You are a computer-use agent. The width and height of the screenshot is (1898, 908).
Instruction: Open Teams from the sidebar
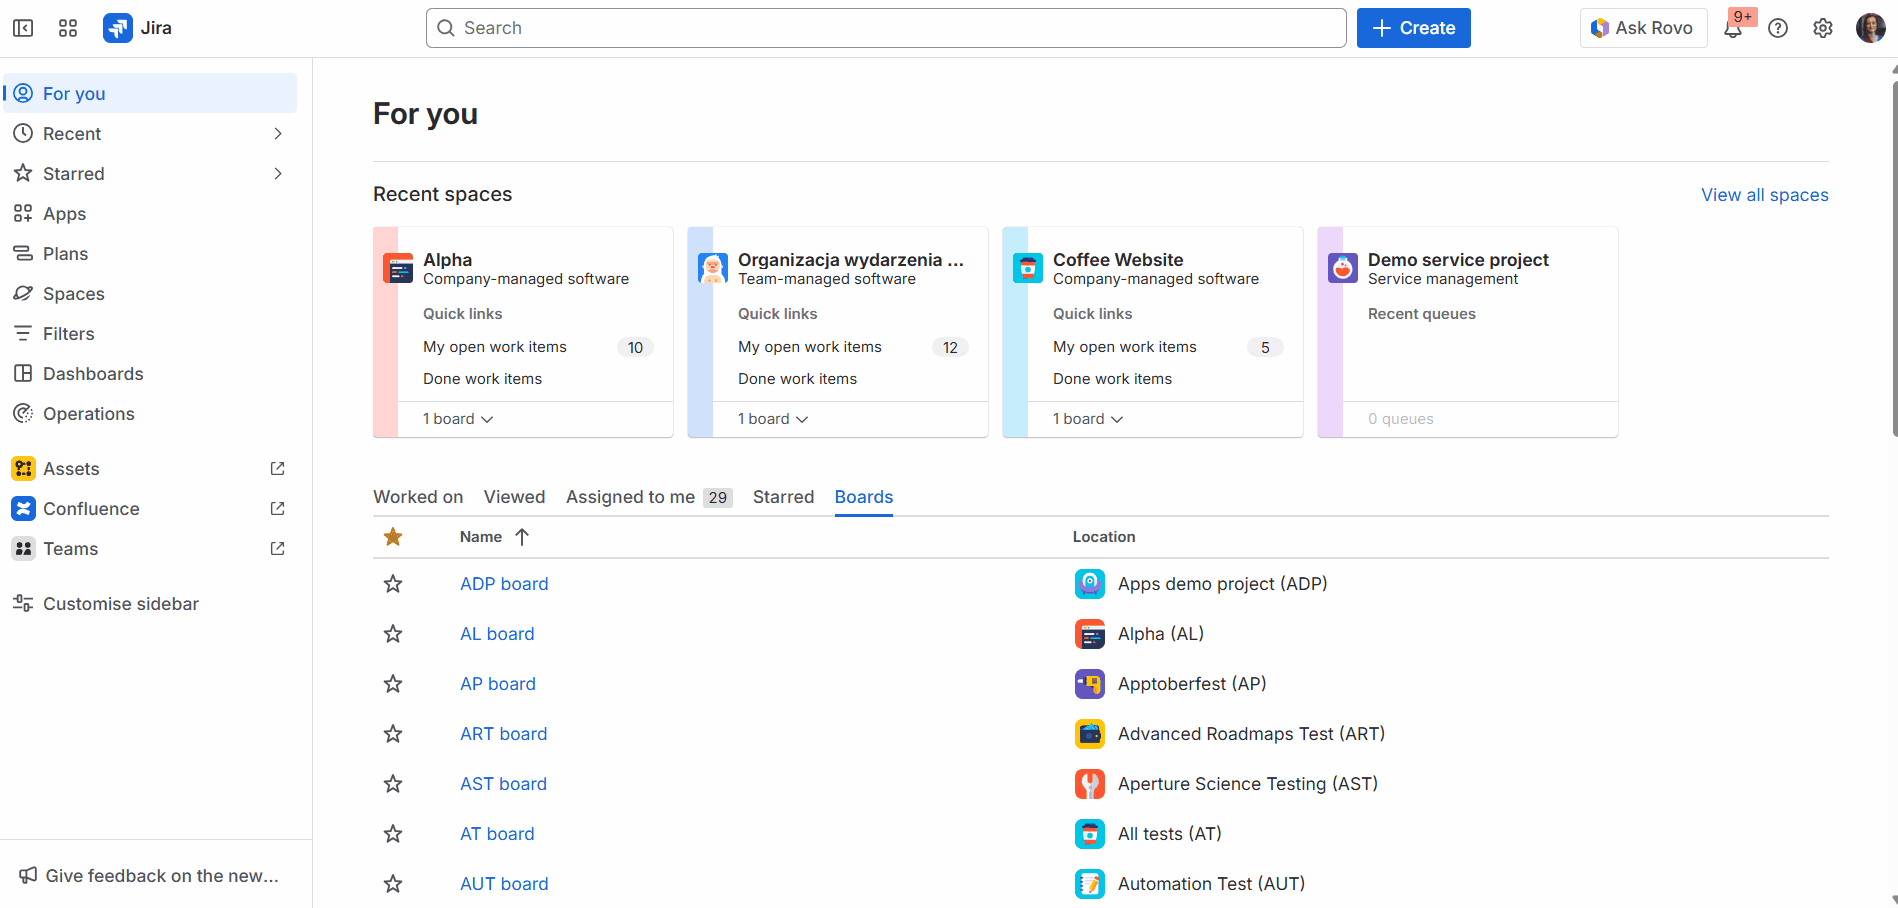150,548
